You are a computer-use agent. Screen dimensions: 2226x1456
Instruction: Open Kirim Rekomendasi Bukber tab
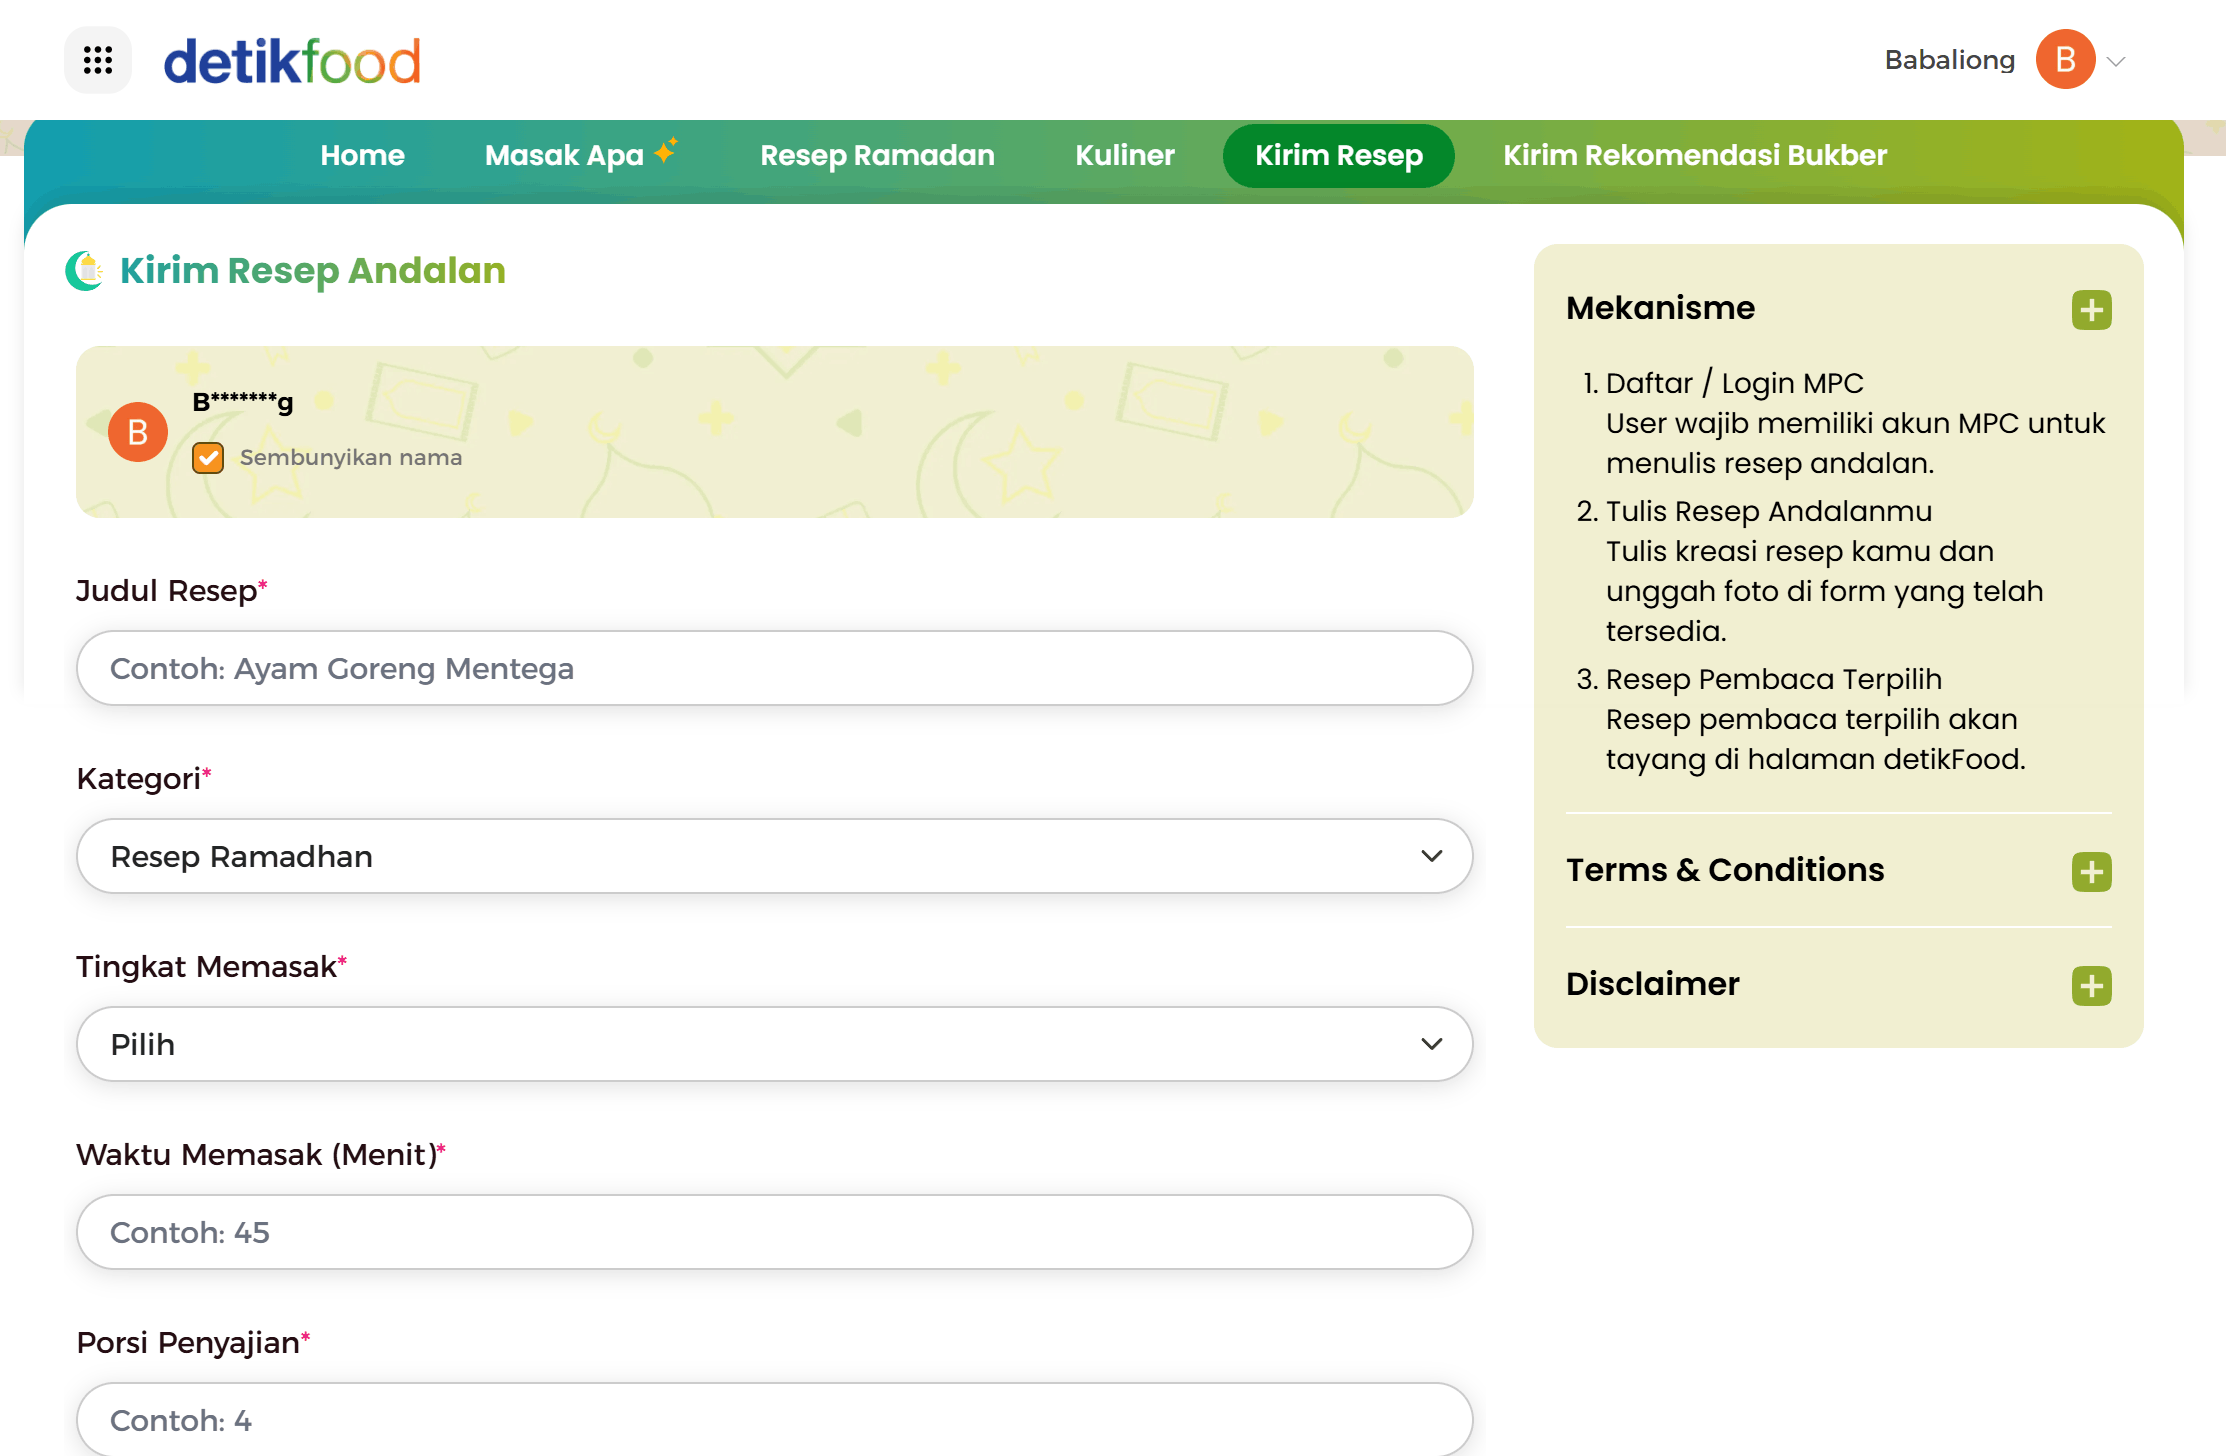(x=1695, y=155)
